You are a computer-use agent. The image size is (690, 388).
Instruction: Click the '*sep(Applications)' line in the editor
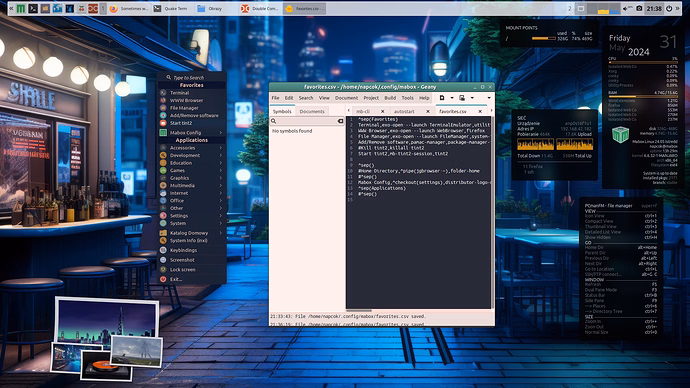pyautogui.click(x=382, y=188)
